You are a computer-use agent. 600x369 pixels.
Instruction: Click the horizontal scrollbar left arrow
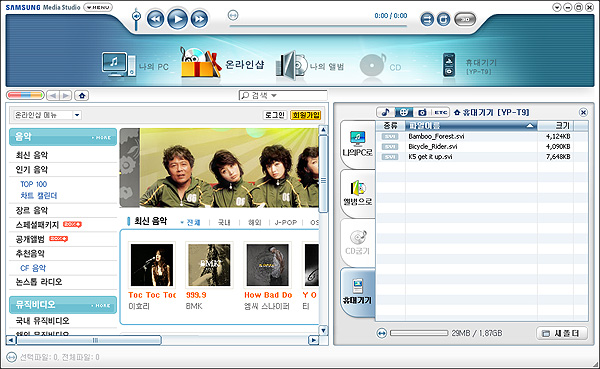click(x=11, y=340)
